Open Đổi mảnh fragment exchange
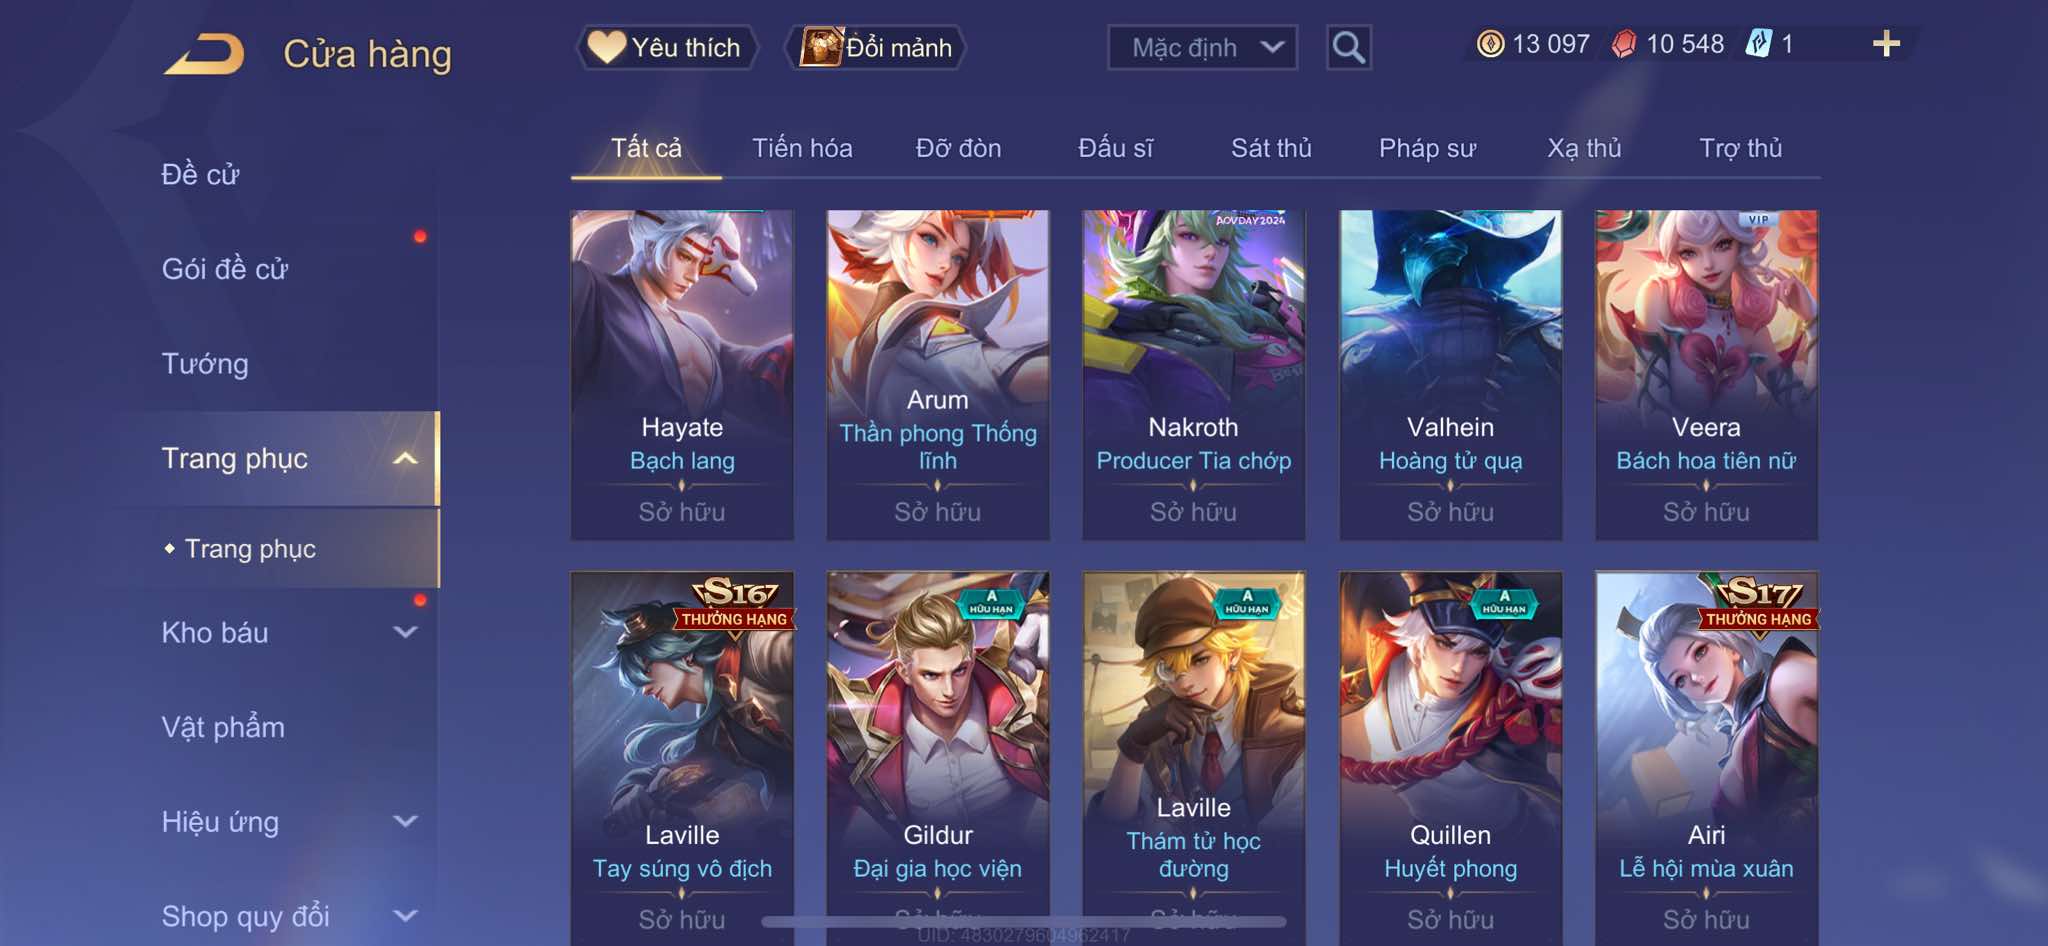 click(876, 47)
